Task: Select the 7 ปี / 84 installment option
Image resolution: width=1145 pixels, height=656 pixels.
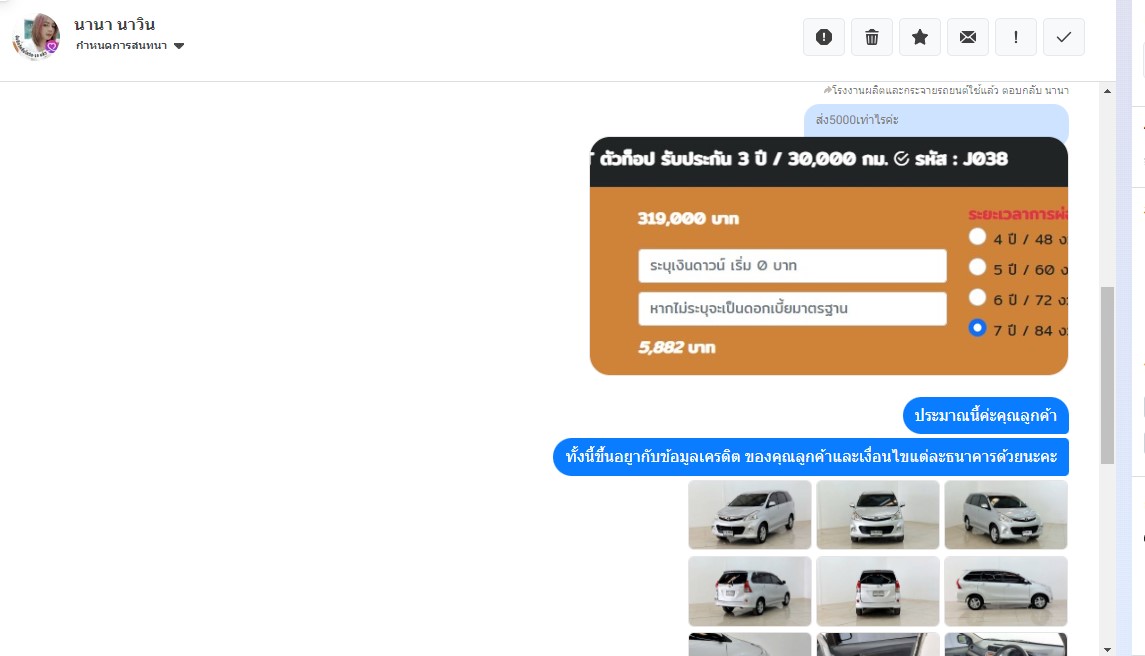Action: coord(977,328)
